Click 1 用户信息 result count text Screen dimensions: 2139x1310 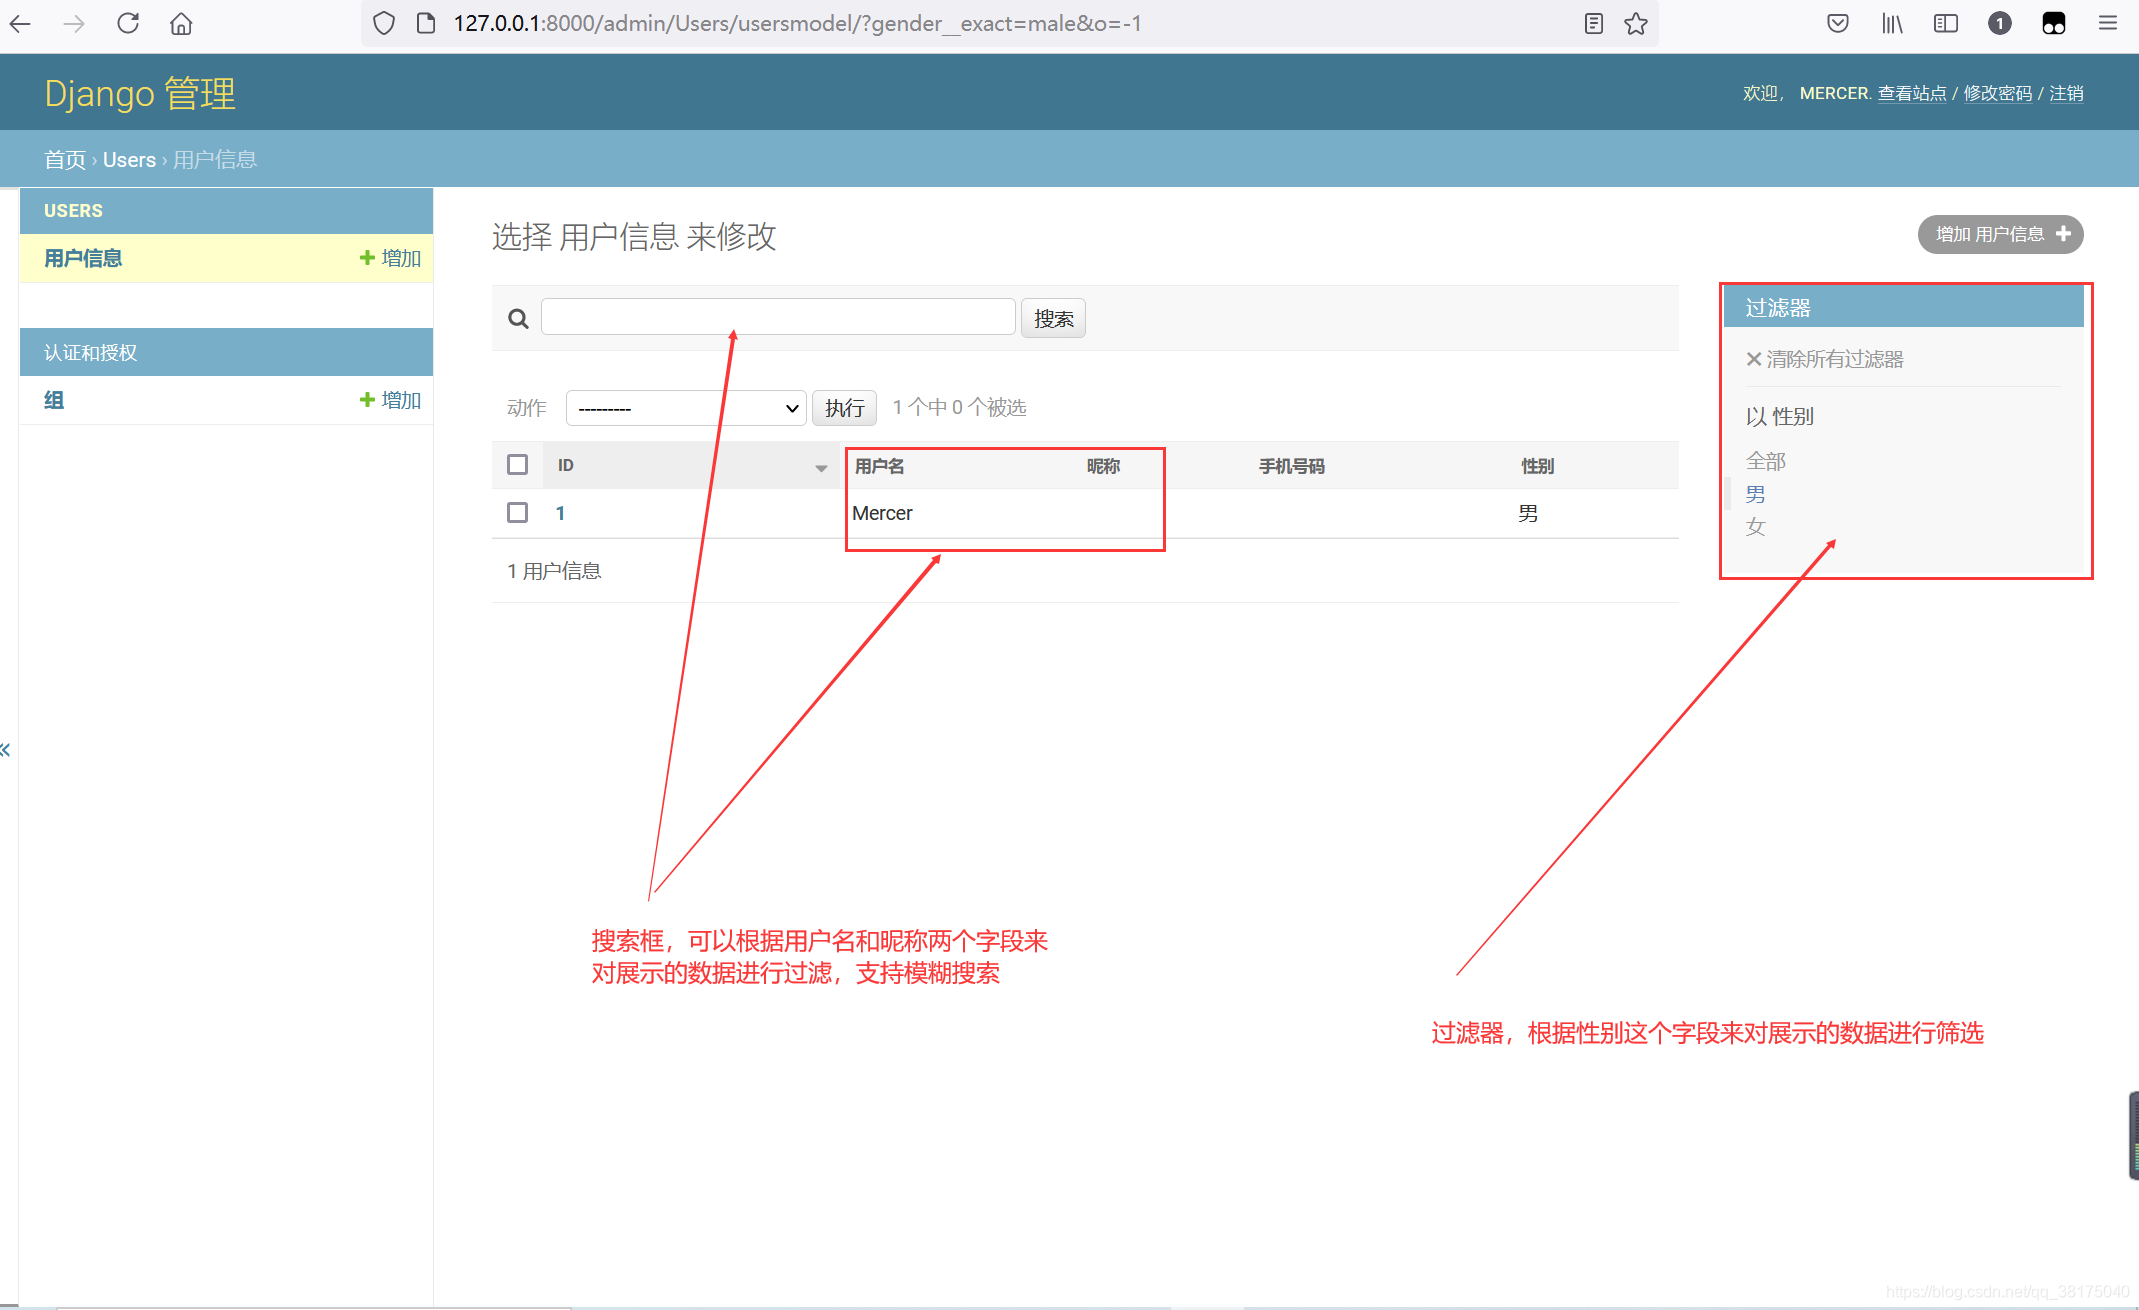(x=554, y=571)
